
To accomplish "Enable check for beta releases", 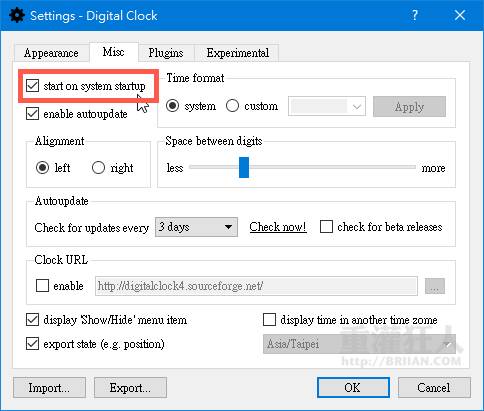I will click(x=326, y=227).
